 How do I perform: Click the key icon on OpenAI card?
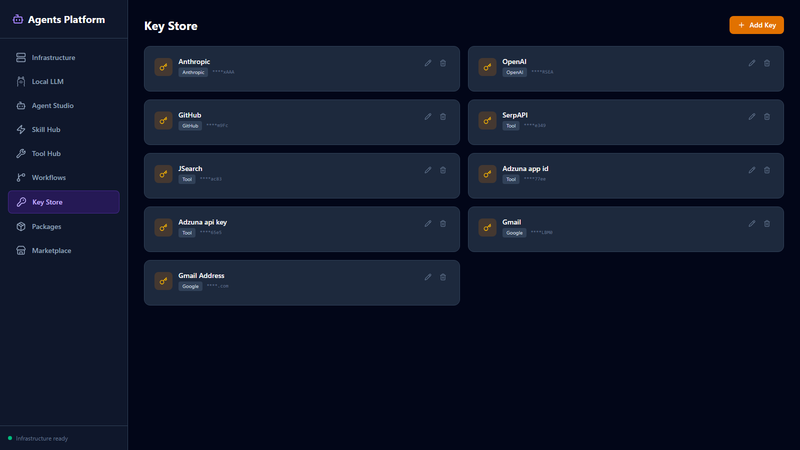[x=487, y=68]
